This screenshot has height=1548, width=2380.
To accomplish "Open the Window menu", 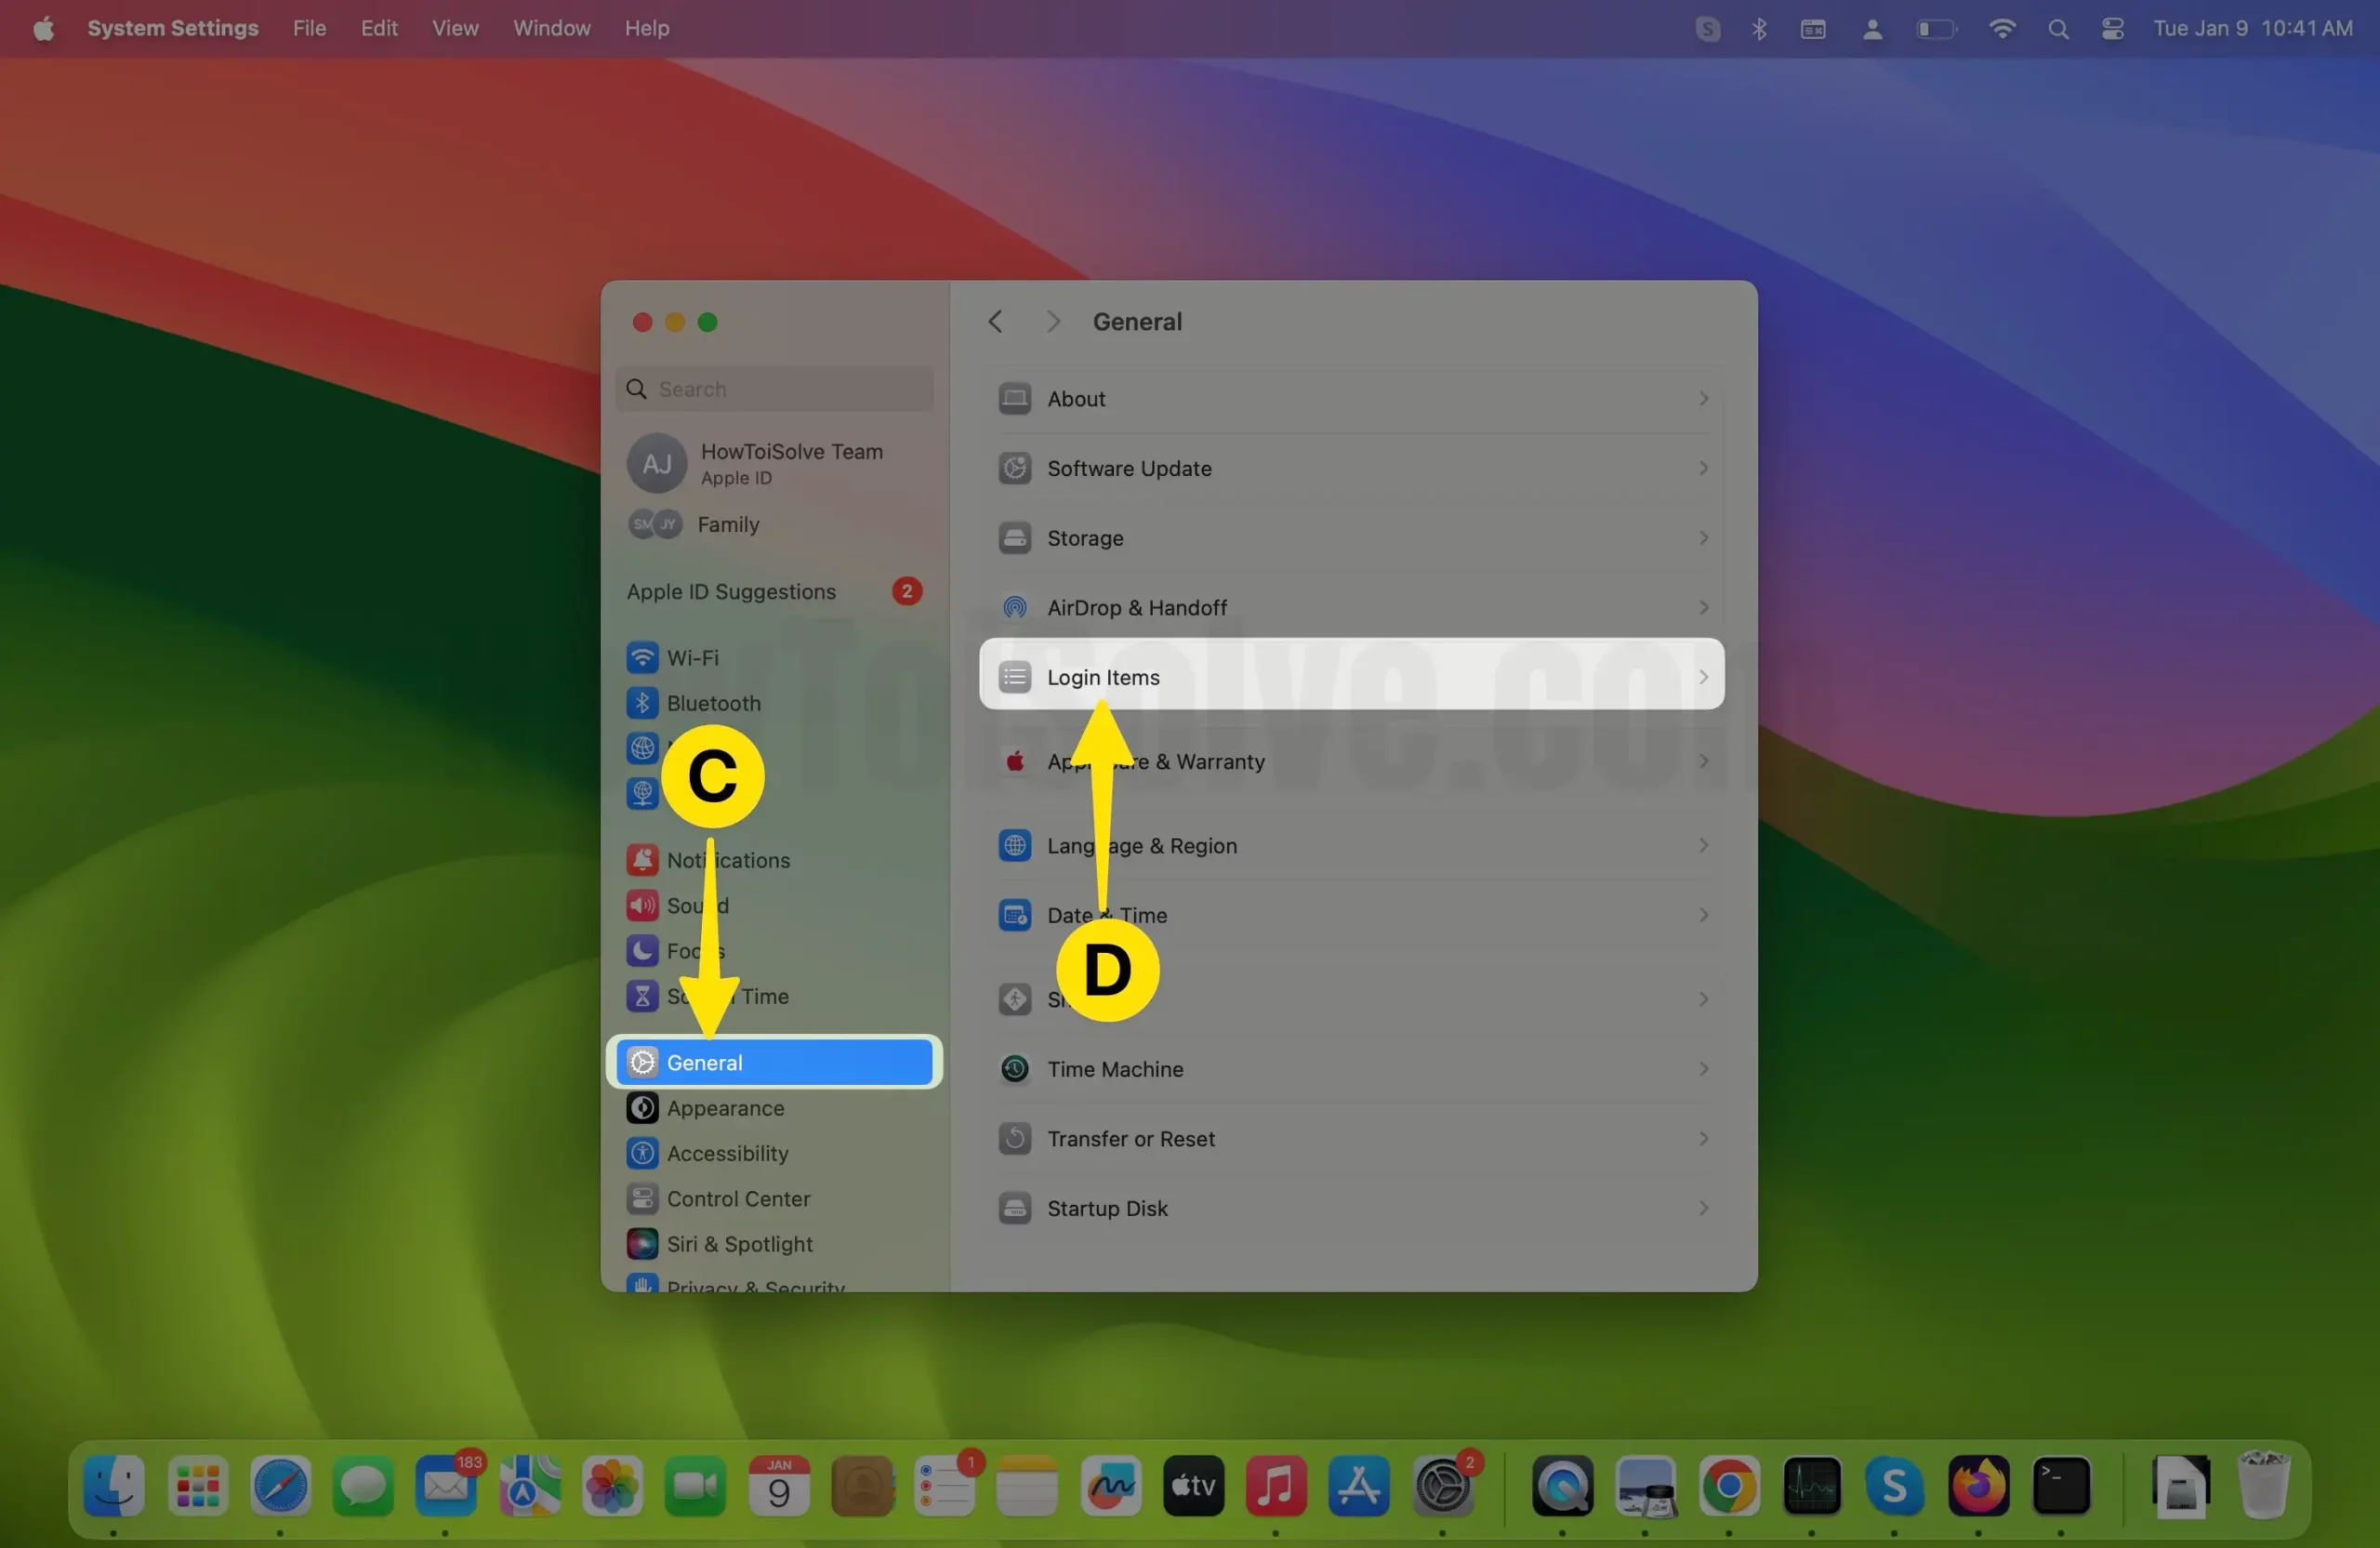I will (551, 28).
